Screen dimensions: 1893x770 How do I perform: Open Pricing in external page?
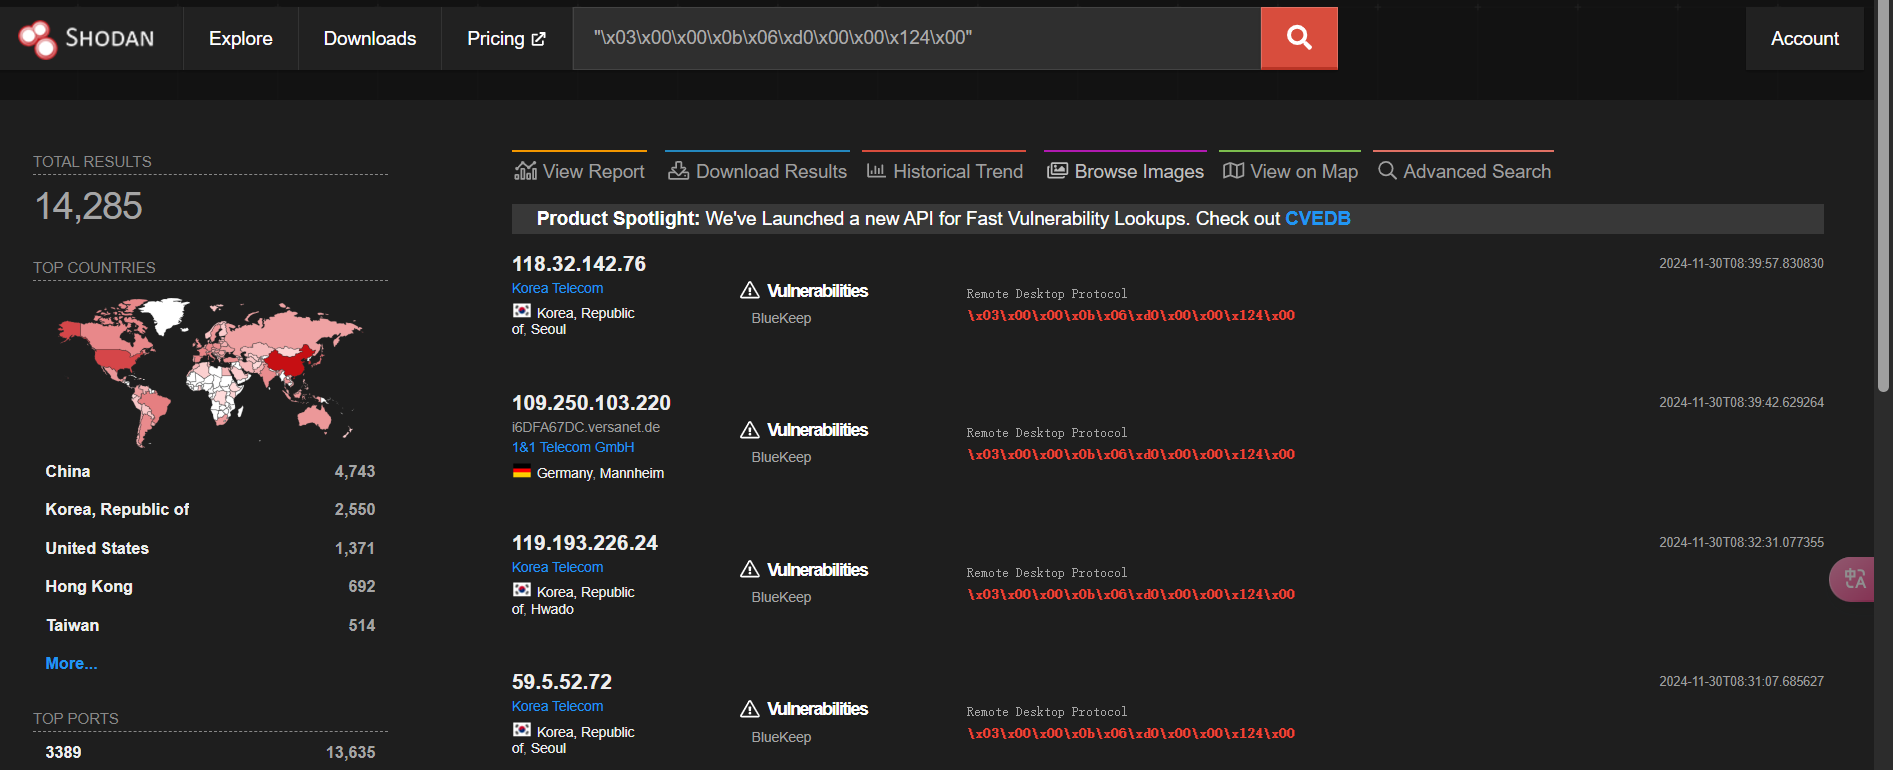pos(506,38)
